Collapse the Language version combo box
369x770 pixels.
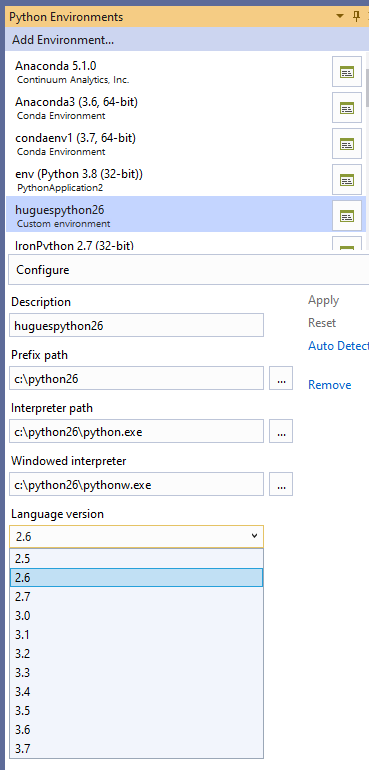[x=136, y=536]
